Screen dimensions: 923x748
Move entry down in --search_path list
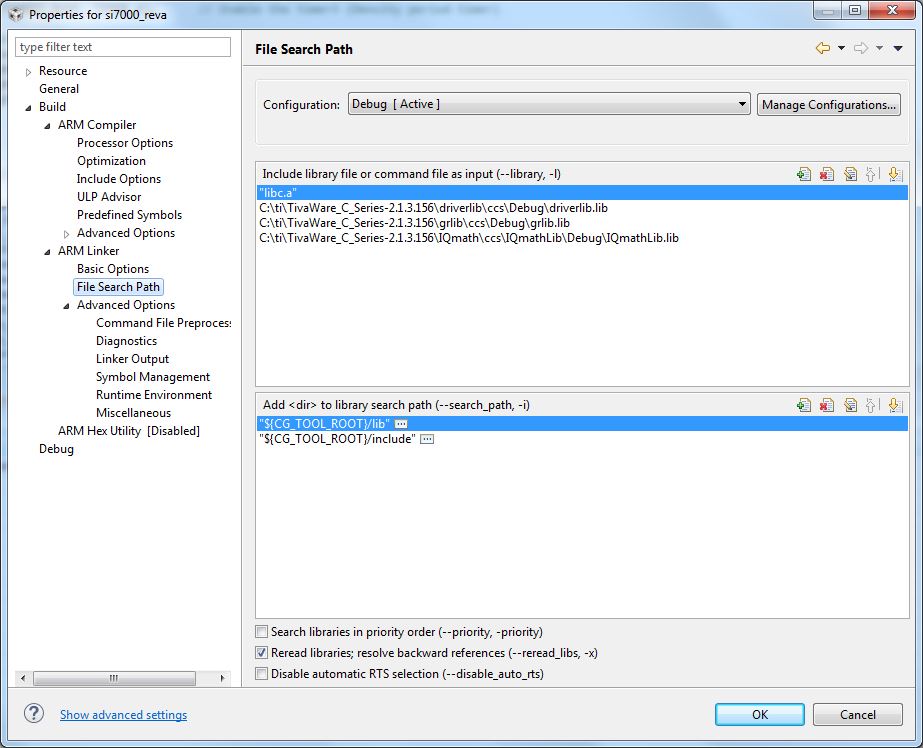pos(895,405)
